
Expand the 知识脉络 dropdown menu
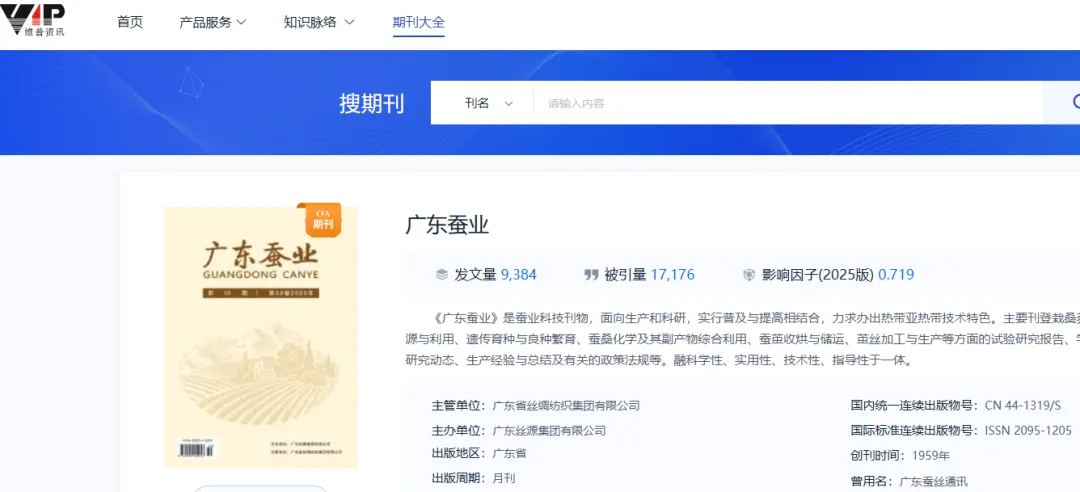click(x=319, y=22)
